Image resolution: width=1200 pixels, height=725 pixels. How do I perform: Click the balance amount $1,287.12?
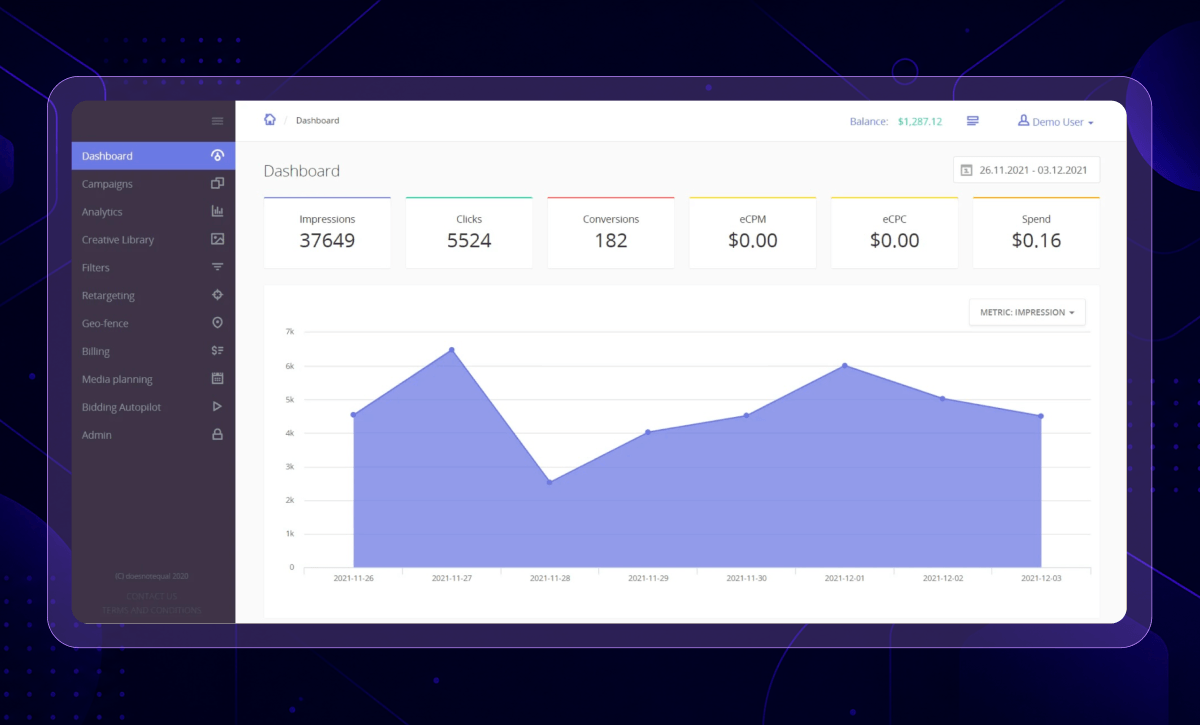[920, 122]
